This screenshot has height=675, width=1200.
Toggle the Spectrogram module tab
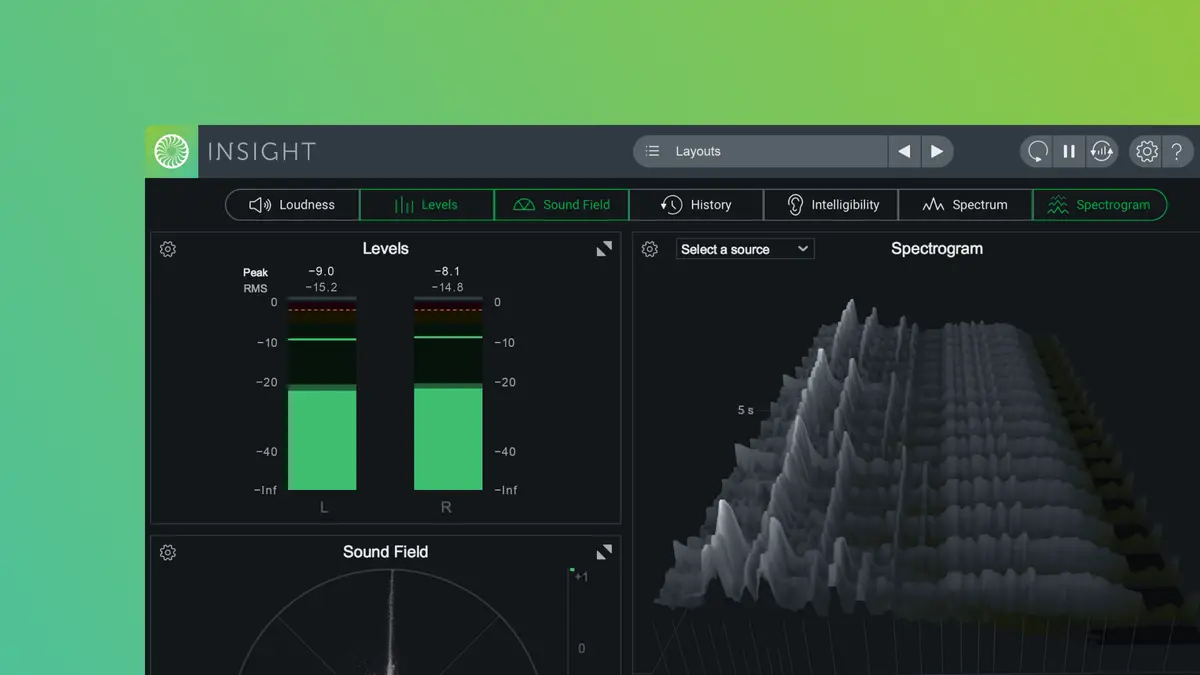[1100, 204]
